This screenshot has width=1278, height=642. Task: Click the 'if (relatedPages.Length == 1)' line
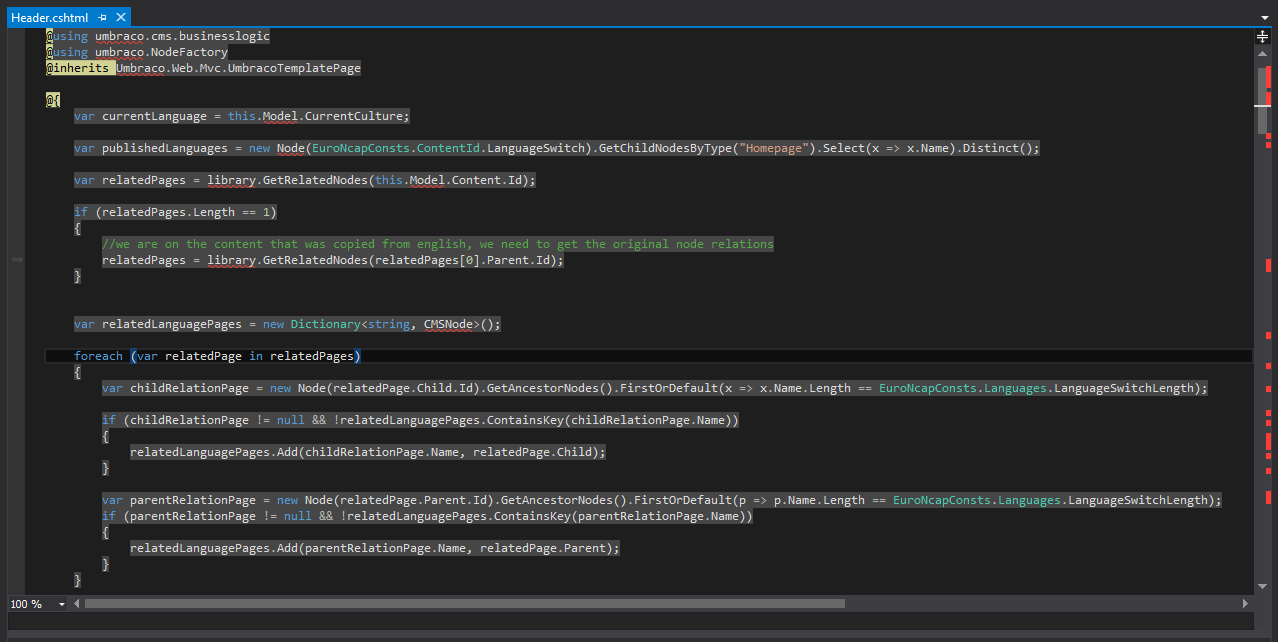pos(175,212)
